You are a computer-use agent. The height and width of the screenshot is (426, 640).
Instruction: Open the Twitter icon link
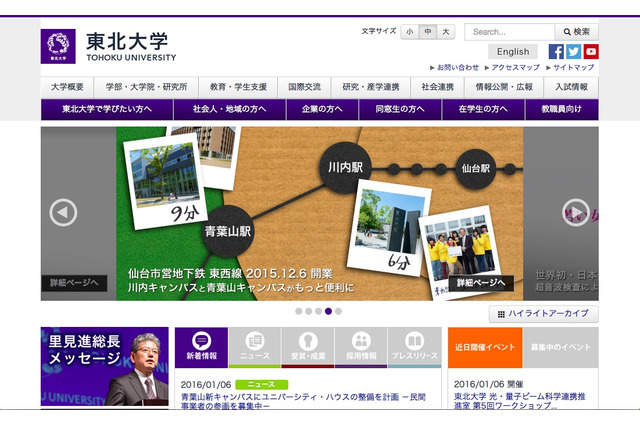[x=573, y=51]
